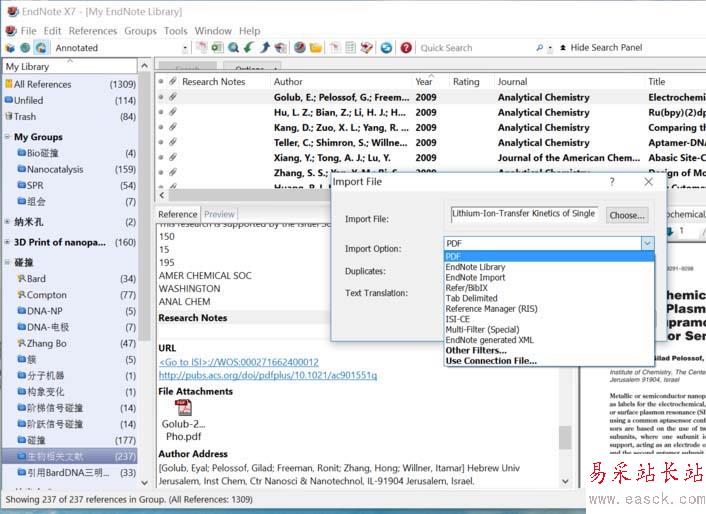Click attachment paperclip on Teller, C. row

[x=173, y=142]
